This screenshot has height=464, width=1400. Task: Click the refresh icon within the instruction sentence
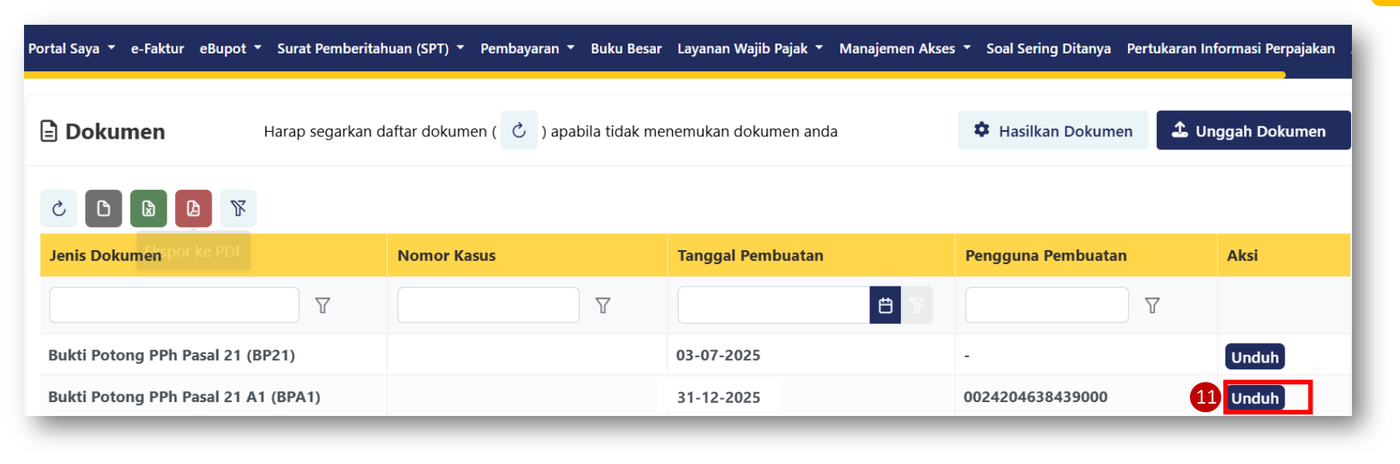click(x=519, y=131)
